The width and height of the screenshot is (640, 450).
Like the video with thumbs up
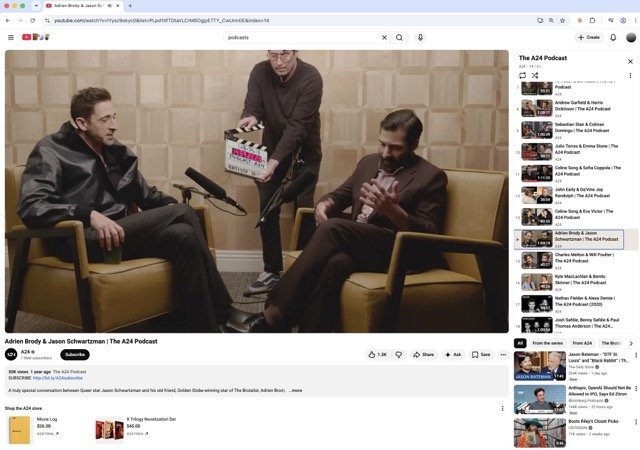tap(378, 354)
